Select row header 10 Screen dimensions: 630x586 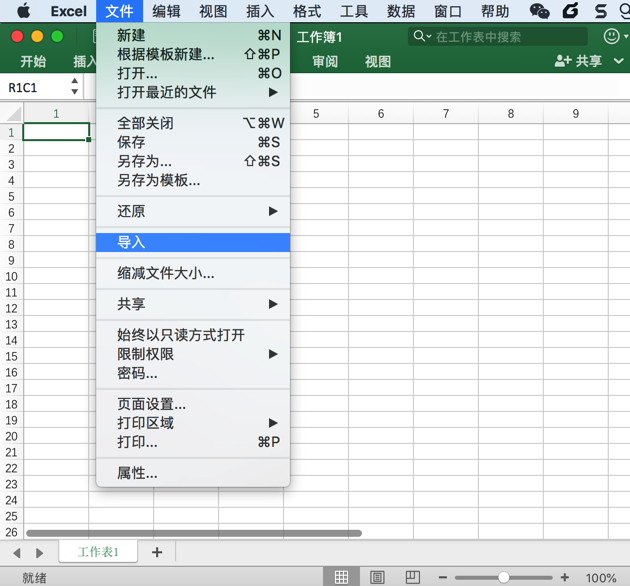[12, 277]
